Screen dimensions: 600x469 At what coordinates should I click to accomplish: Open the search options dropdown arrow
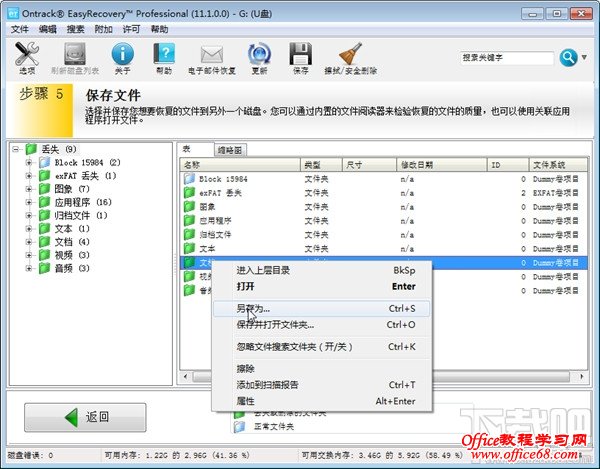click(584, 58)
